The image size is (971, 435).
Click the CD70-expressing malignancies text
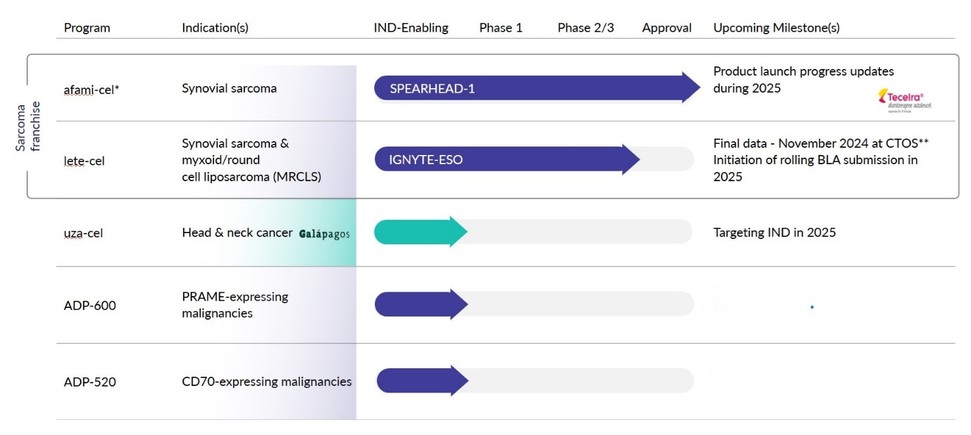pyautogui.click(x=266, y=381)
